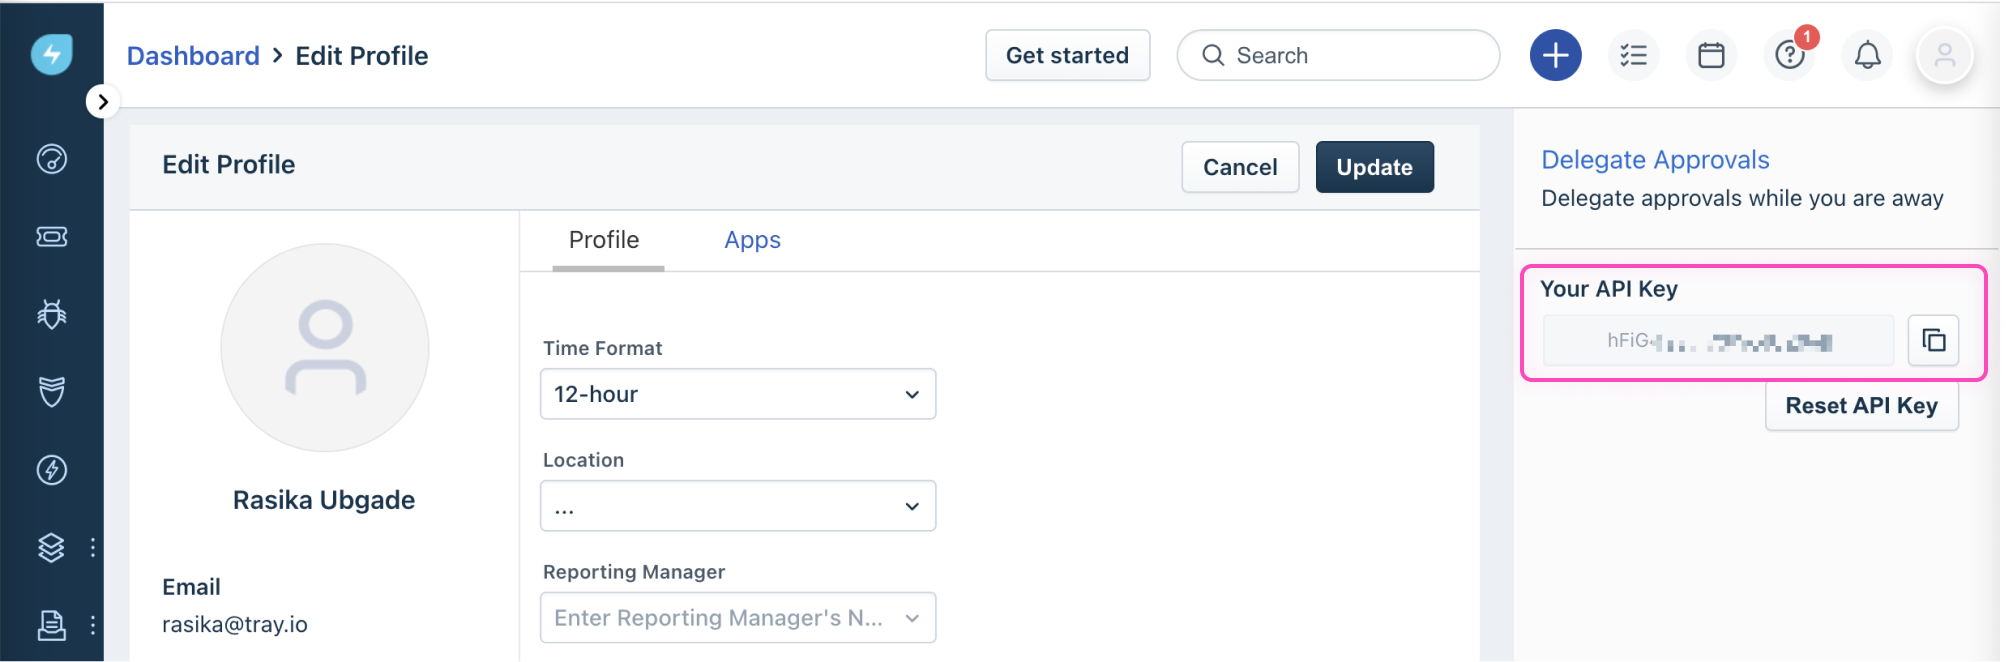Open the layers stack icon in sidebar
Viewport: 2008px width, 662px height.
click(x=51, y=548)
